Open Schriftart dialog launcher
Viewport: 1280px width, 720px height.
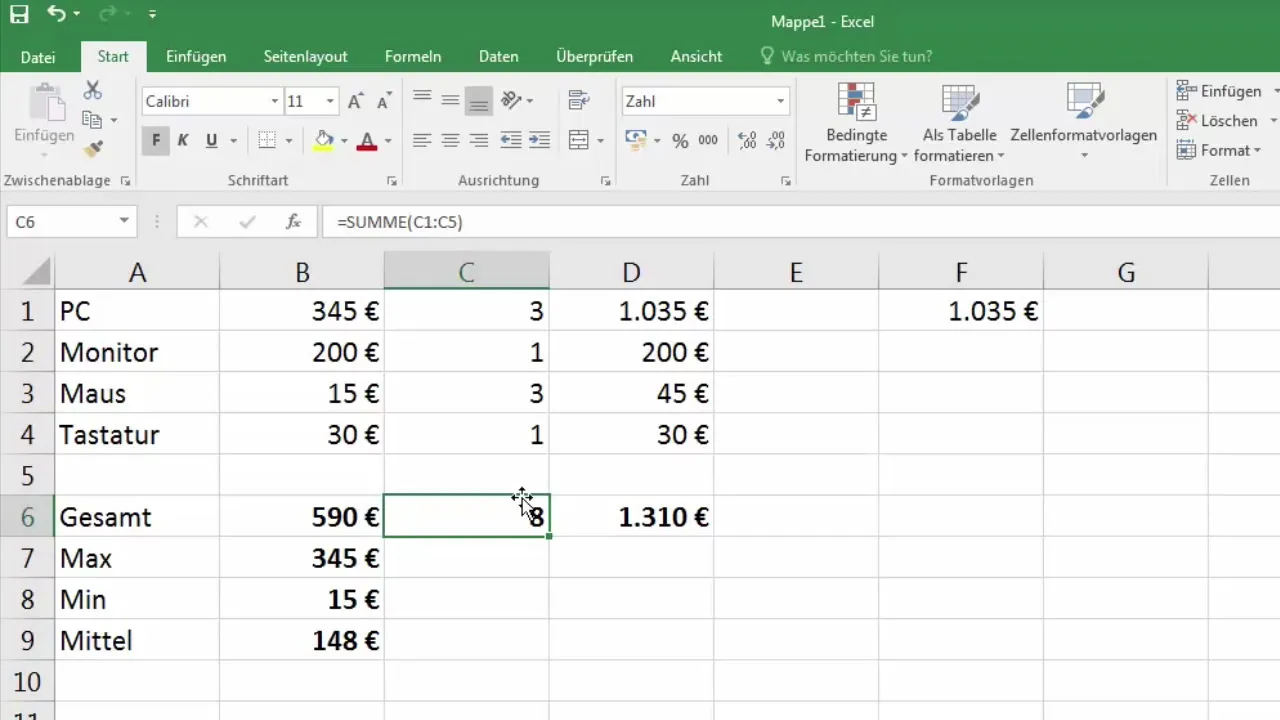[392, 181]
